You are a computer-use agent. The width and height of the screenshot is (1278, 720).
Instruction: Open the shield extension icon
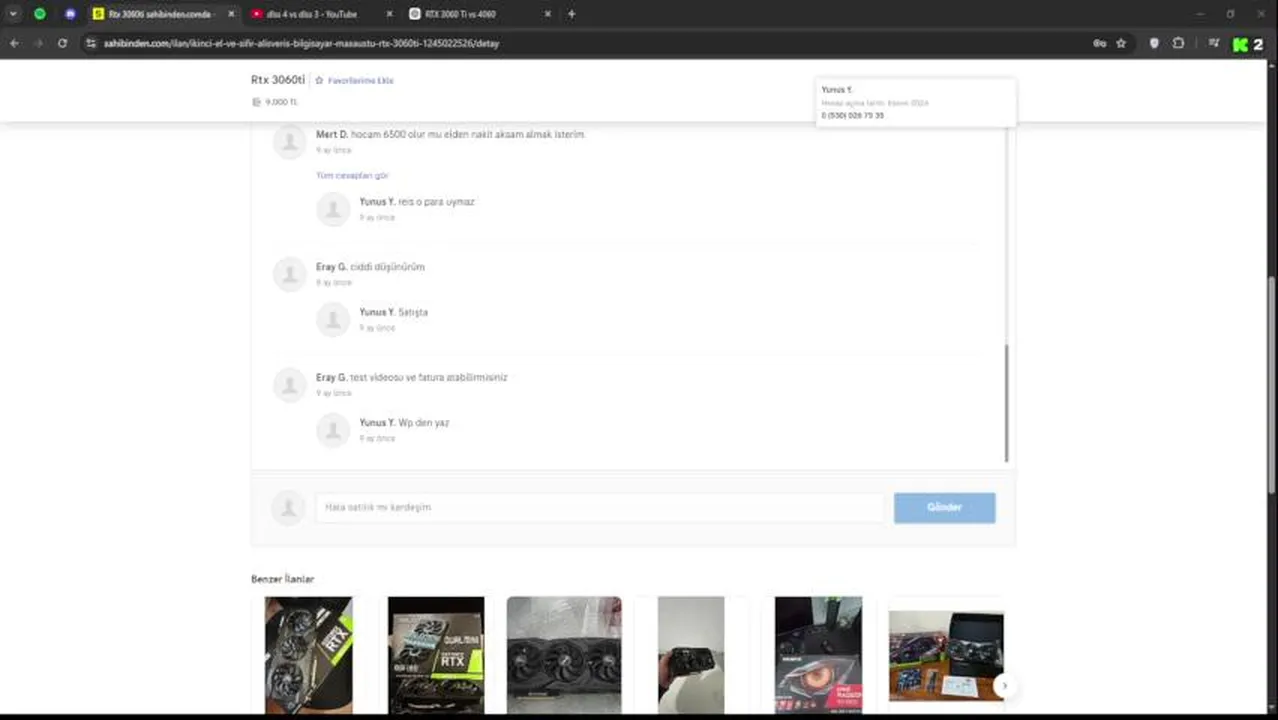pos(1154,43)
